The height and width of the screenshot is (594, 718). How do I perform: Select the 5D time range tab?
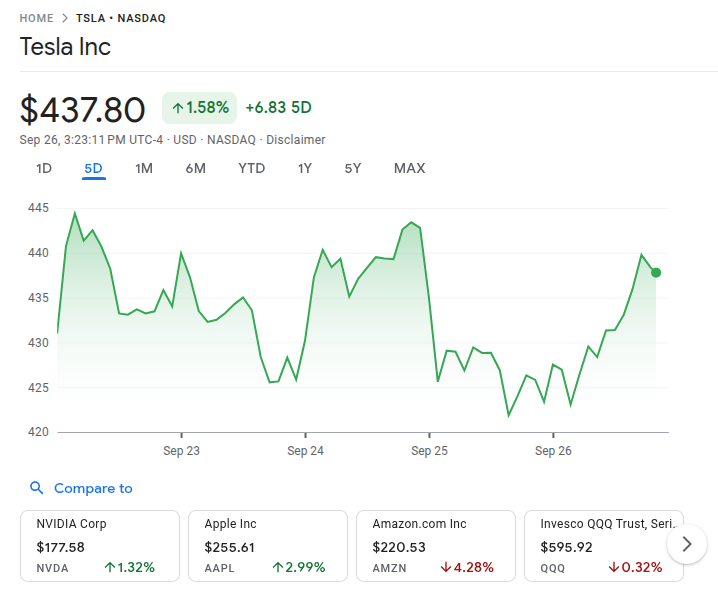93,169
